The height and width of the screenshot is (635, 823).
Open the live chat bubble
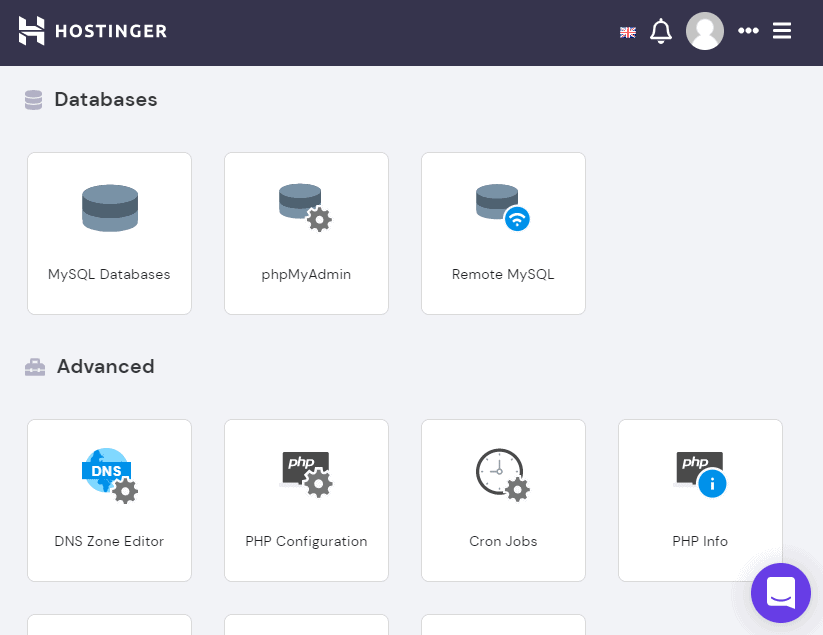[x=780, y=593]
